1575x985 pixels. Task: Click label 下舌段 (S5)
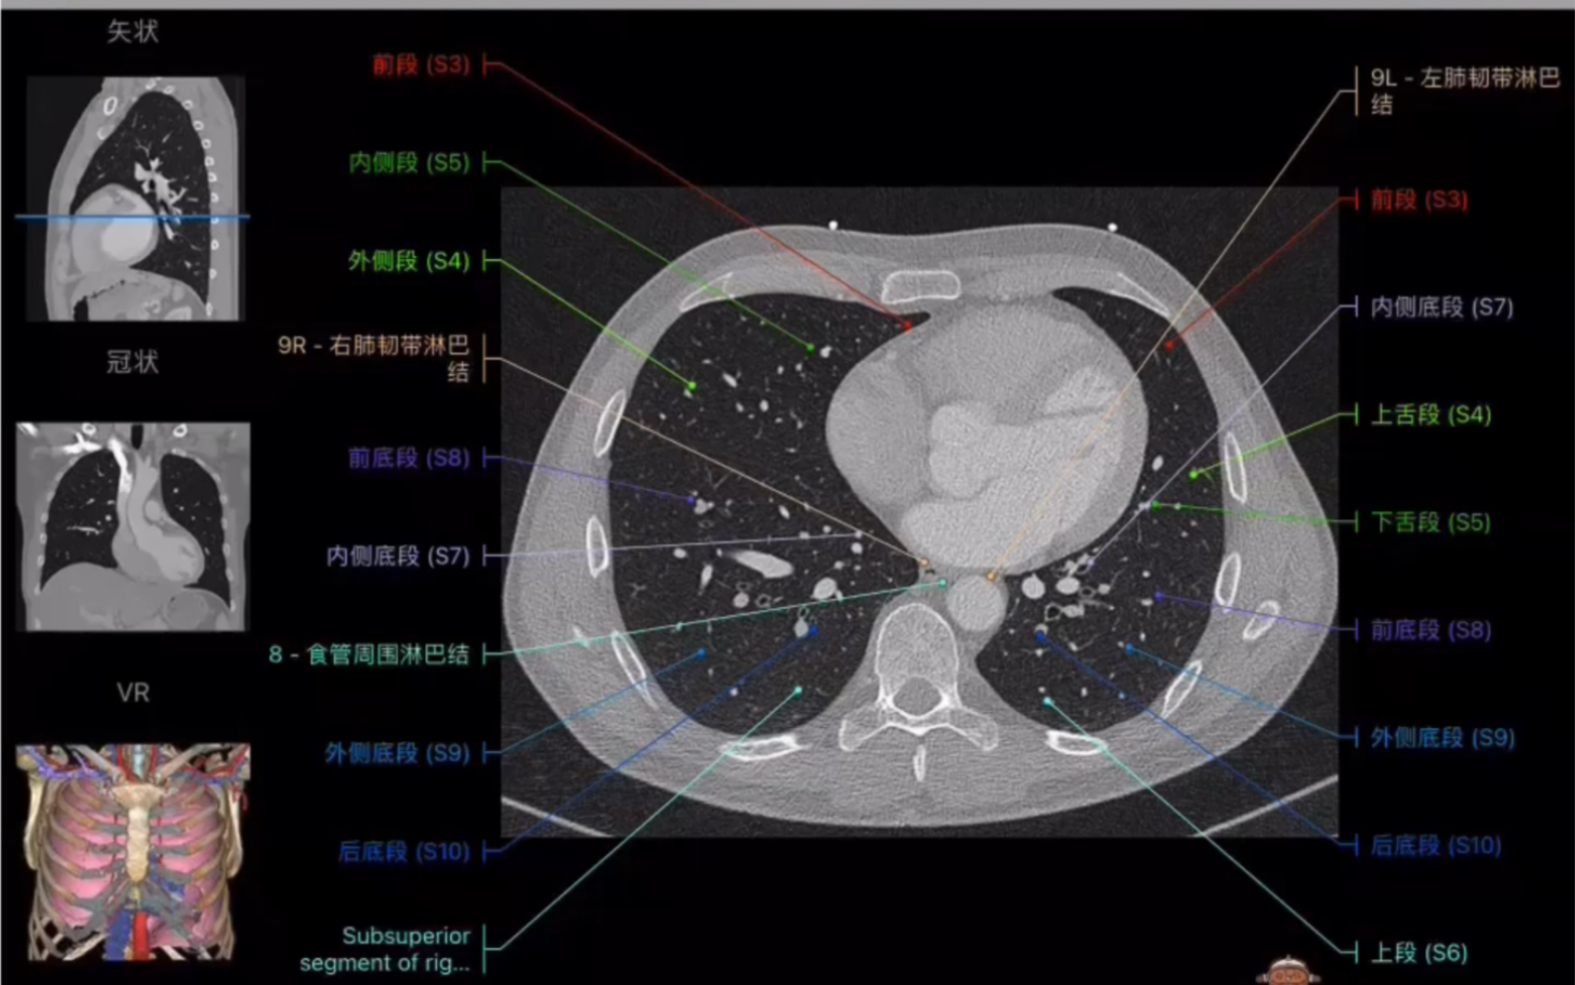[1431, 522]
